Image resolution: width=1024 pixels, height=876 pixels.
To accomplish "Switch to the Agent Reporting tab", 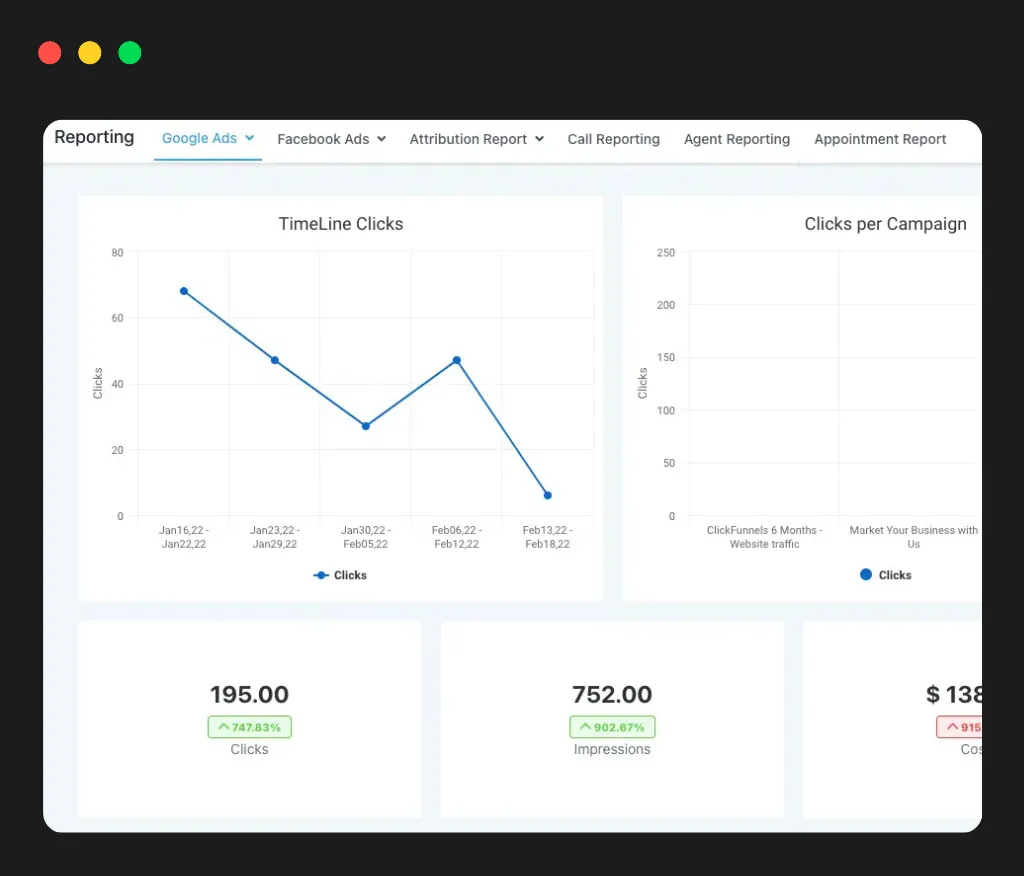I will point(737,139).
